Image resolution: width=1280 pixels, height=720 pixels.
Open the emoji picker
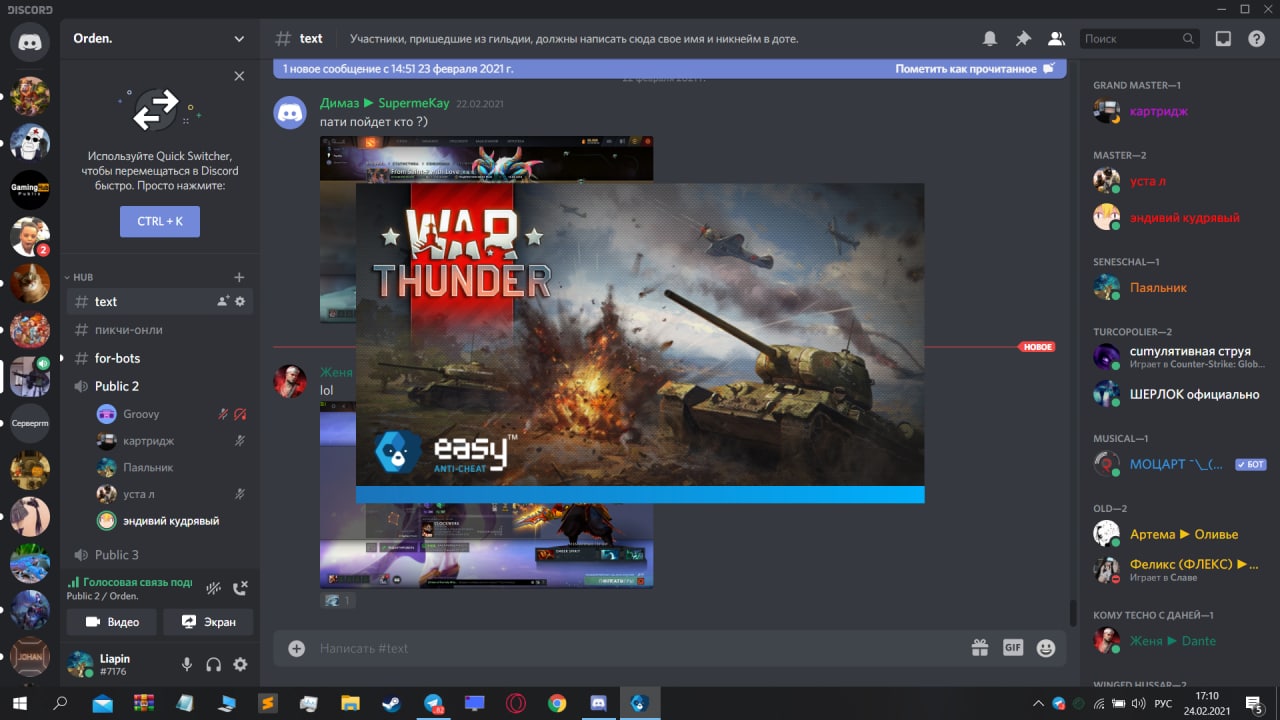pyautogui.click(x=1046, y=648)
